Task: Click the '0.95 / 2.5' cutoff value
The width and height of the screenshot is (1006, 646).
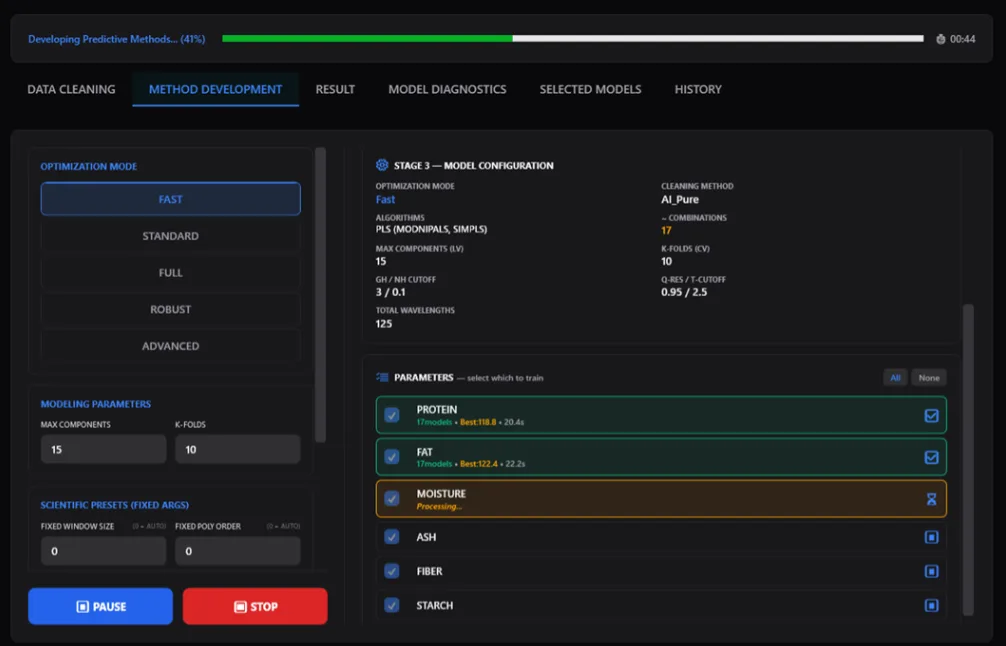Action: 684,292
